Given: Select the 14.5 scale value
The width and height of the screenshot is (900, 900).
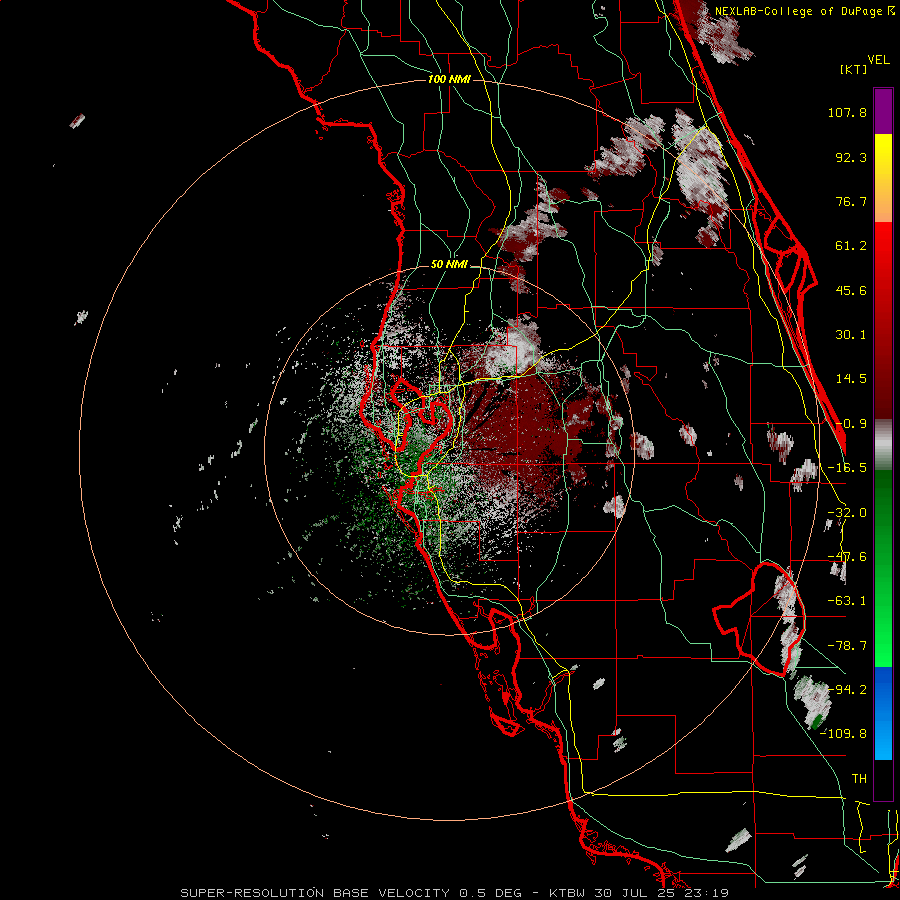Looking at the screenshot, I should [x=851, y=379].
